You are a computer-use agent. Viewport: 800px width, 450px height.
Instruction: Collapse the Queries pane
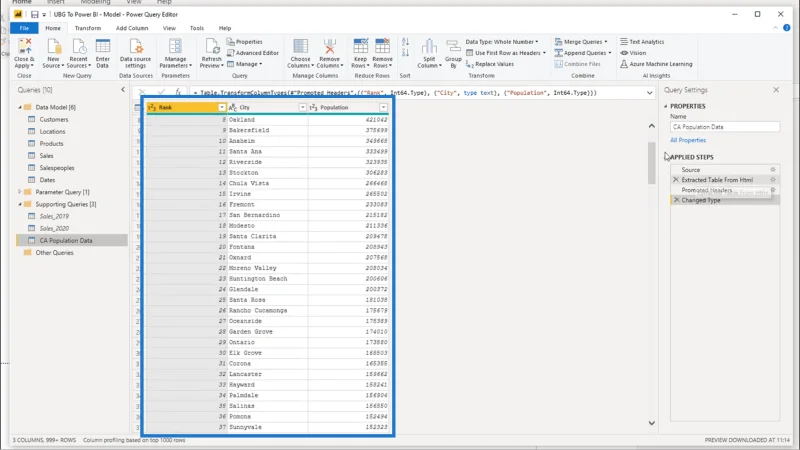pos(122,90)
